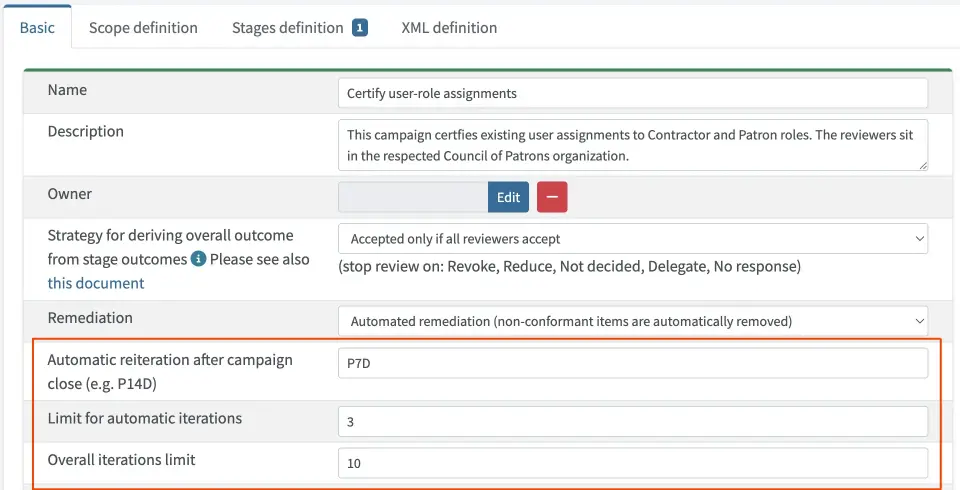960x490 pixels.
Task: Focus the Limit for automatic iterations field
Action: 633,422
